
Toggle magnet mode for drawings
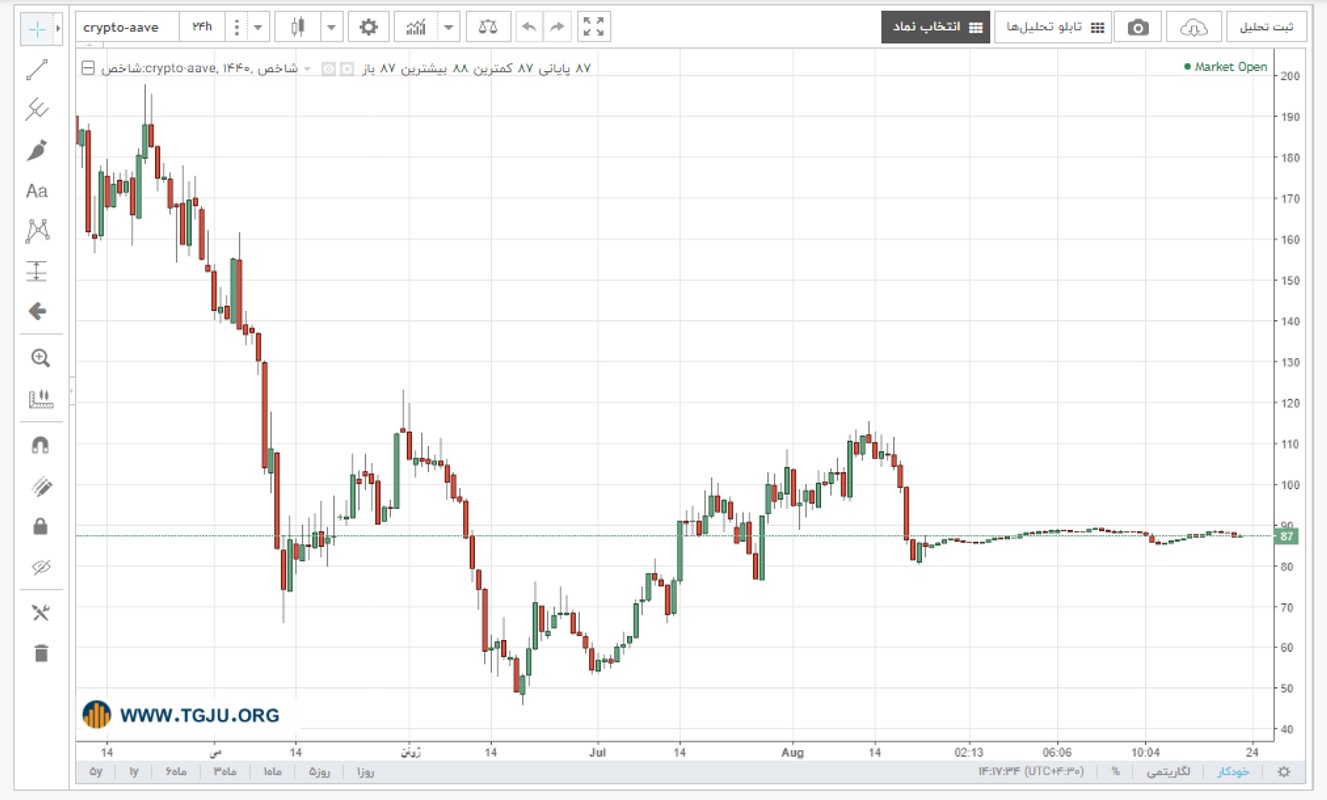click(40, 446)
